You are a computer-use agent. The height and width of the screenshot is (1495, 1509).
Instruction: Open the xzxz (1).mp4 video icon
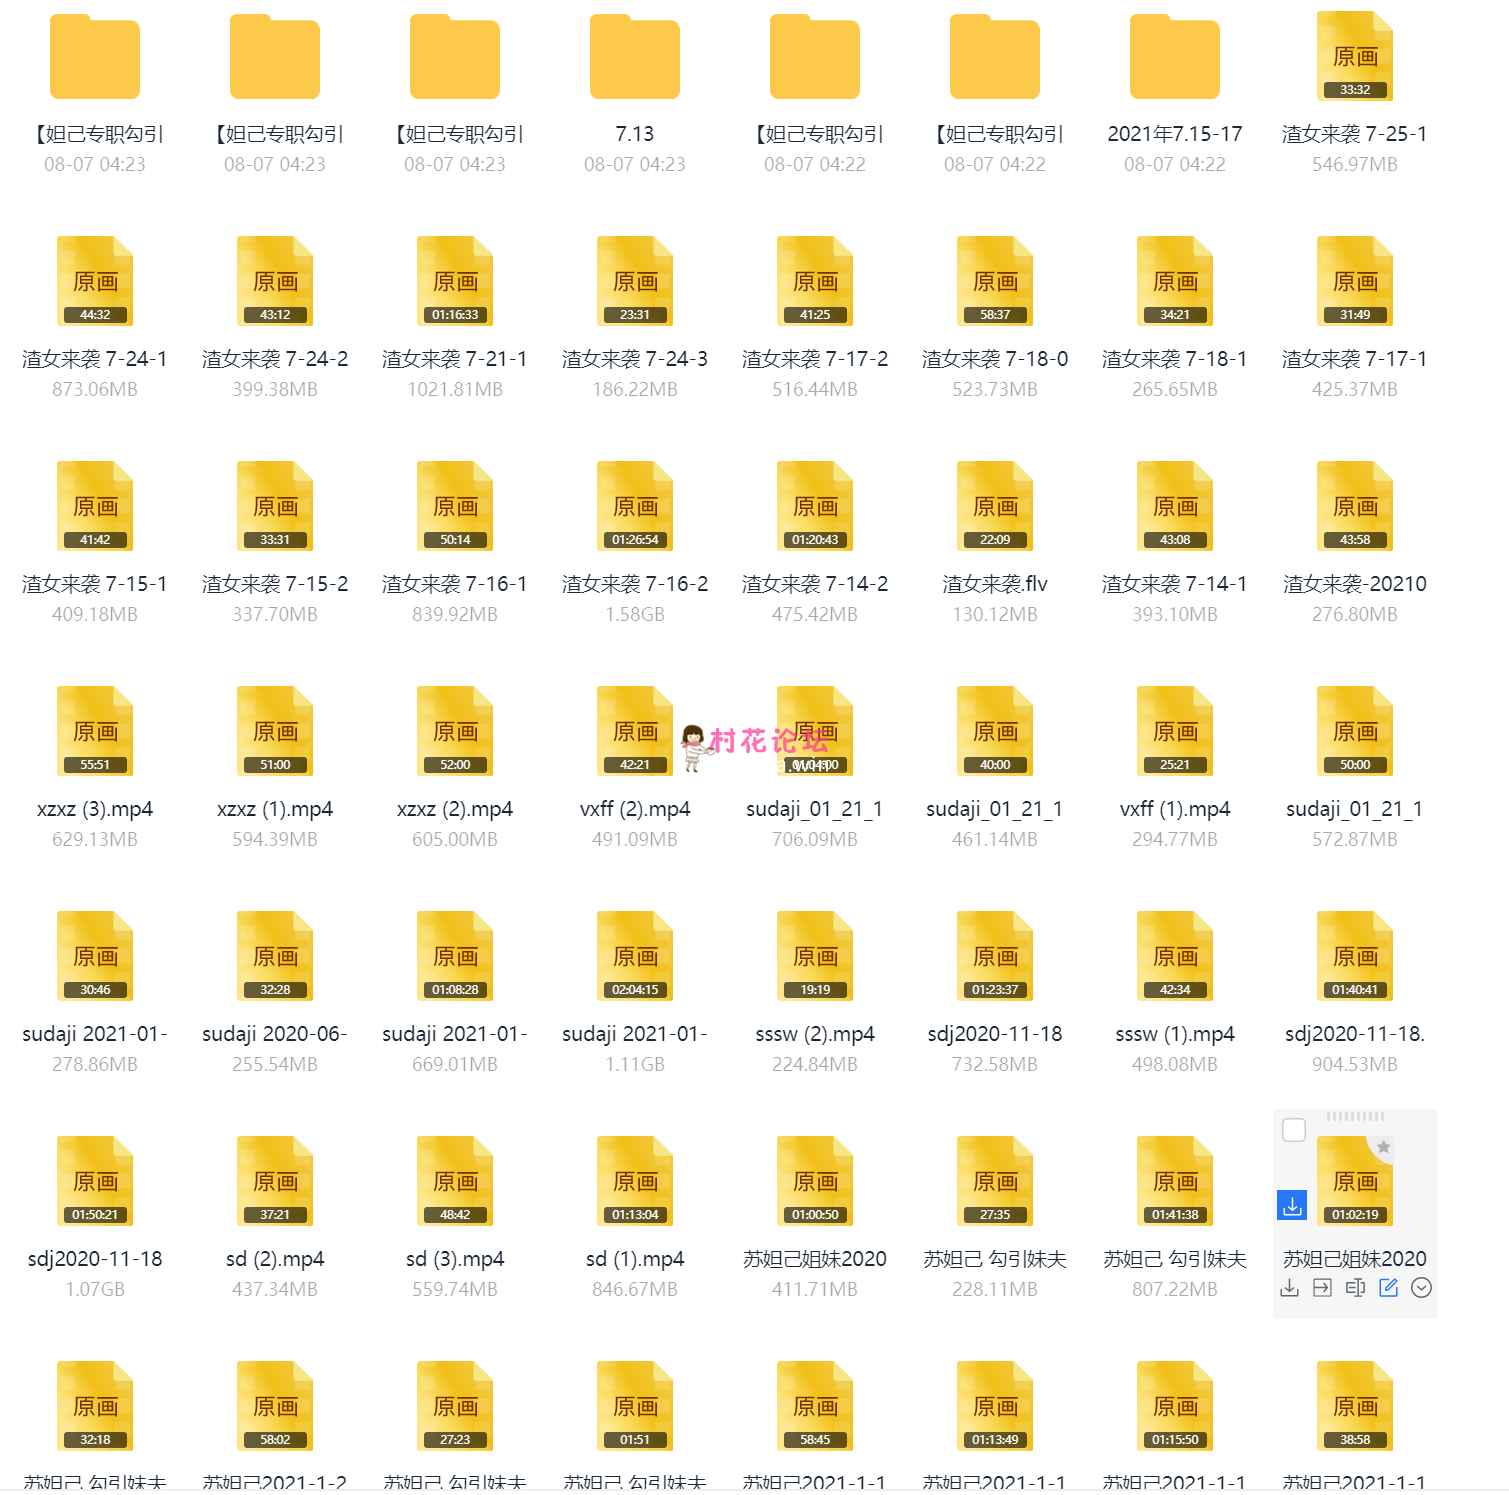click(275, 731)
